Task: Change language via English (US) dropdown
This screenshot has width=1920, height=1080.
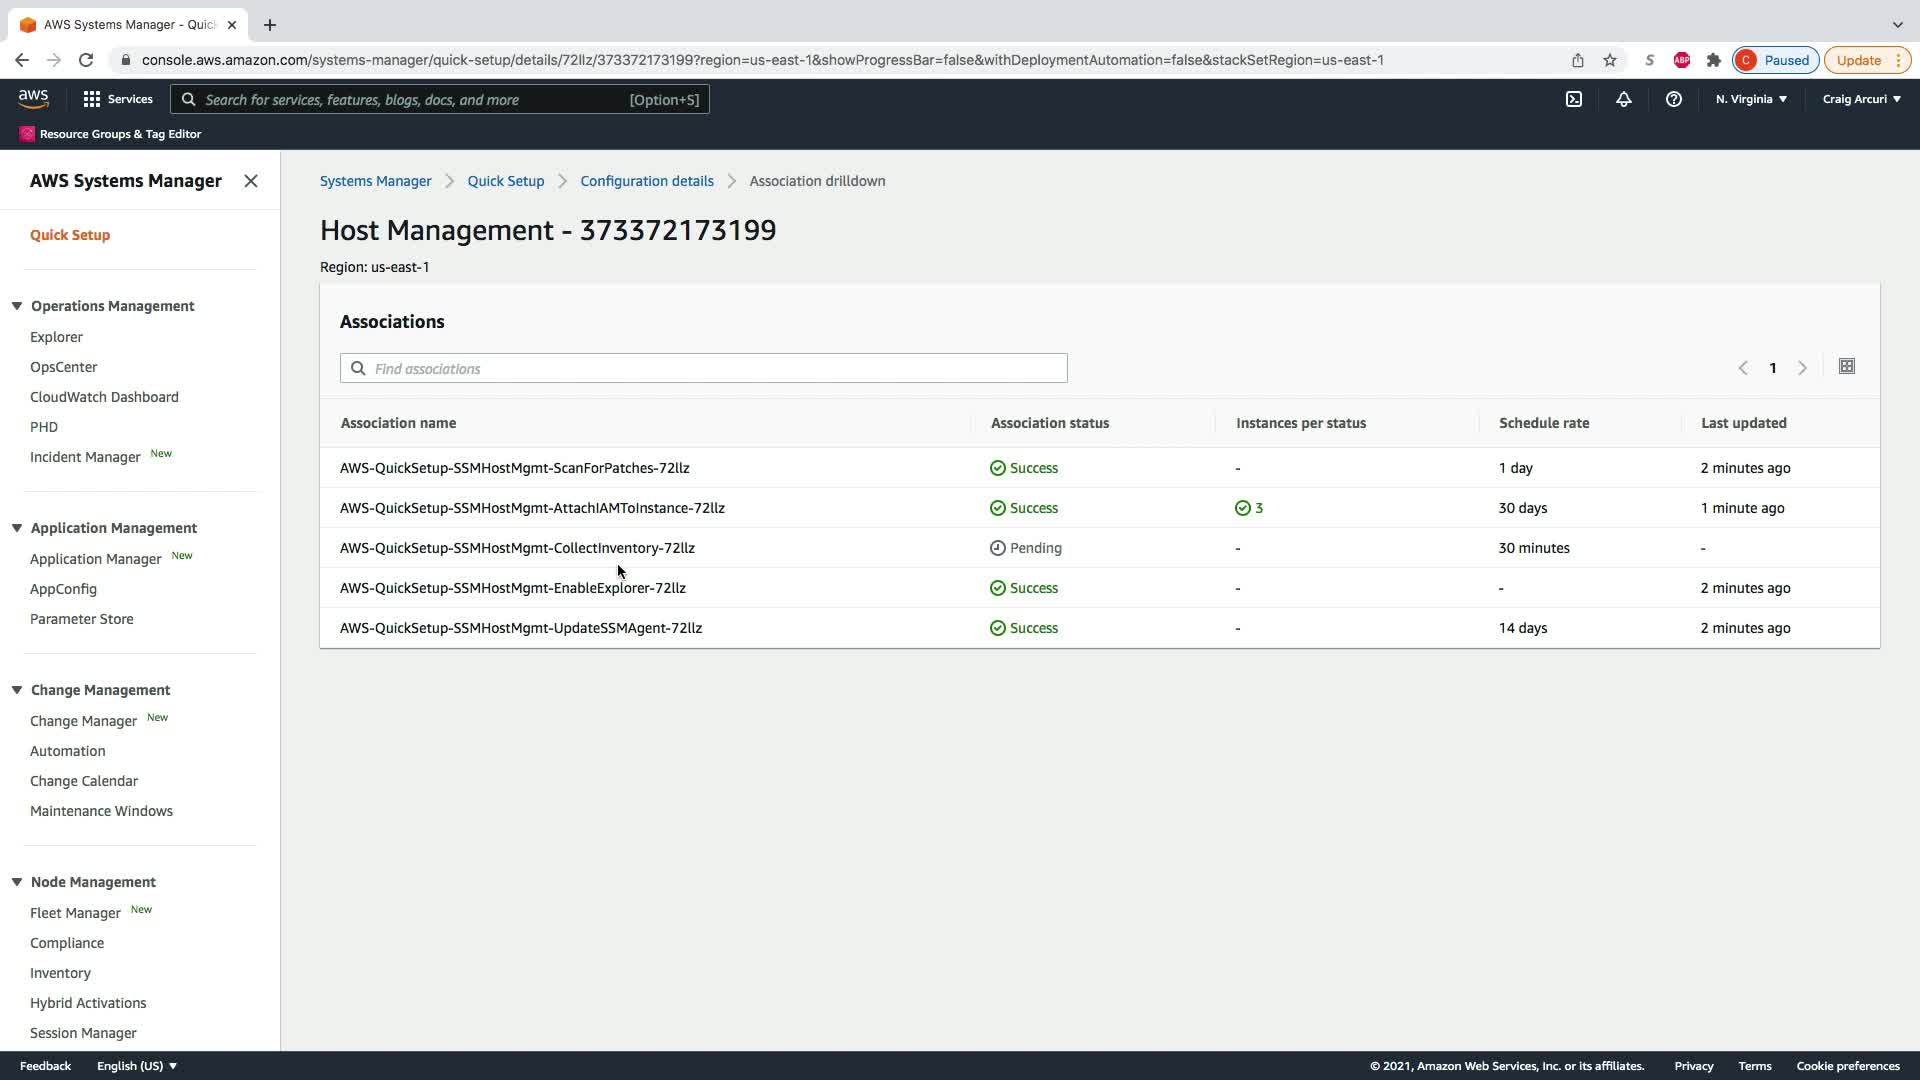Action: [x=137, y=1066]
